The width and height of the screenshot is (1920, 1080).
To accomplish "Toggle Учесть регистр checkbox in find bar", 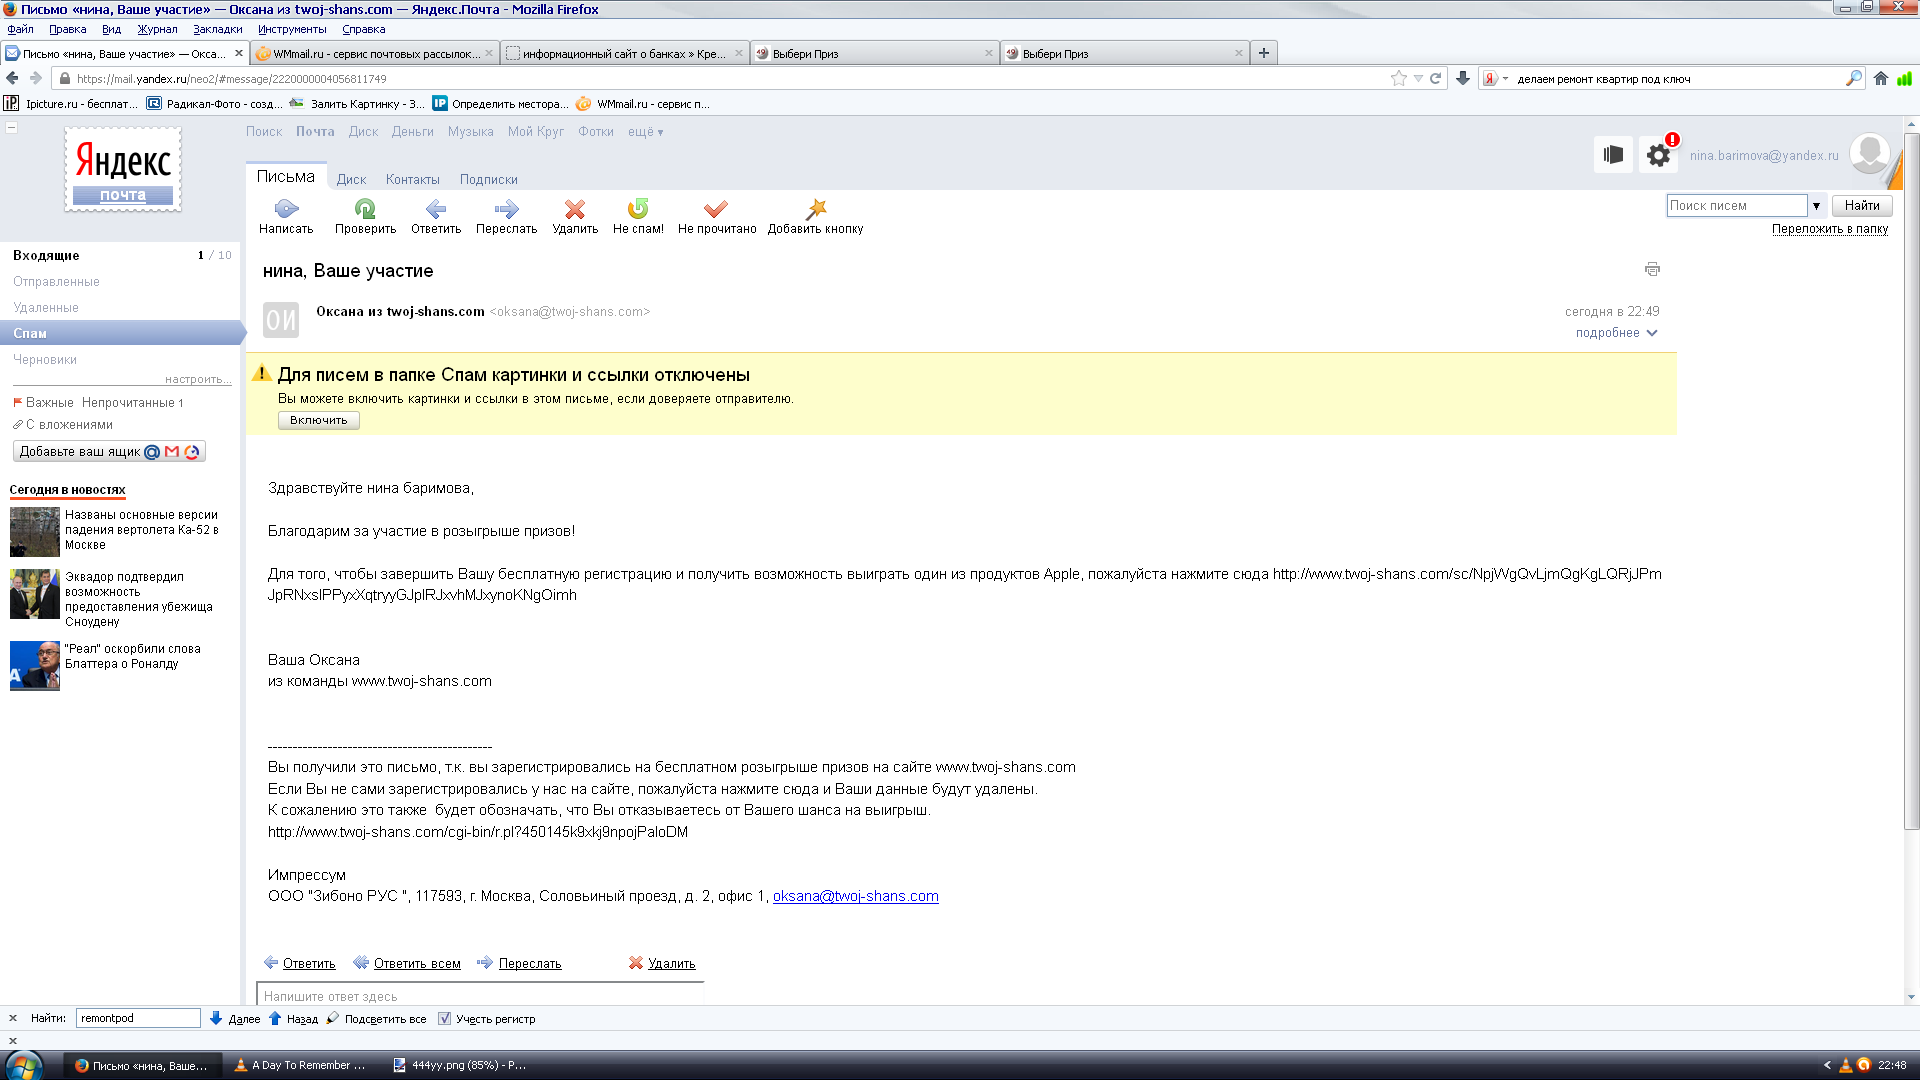I will click(x=445, y=1019).
